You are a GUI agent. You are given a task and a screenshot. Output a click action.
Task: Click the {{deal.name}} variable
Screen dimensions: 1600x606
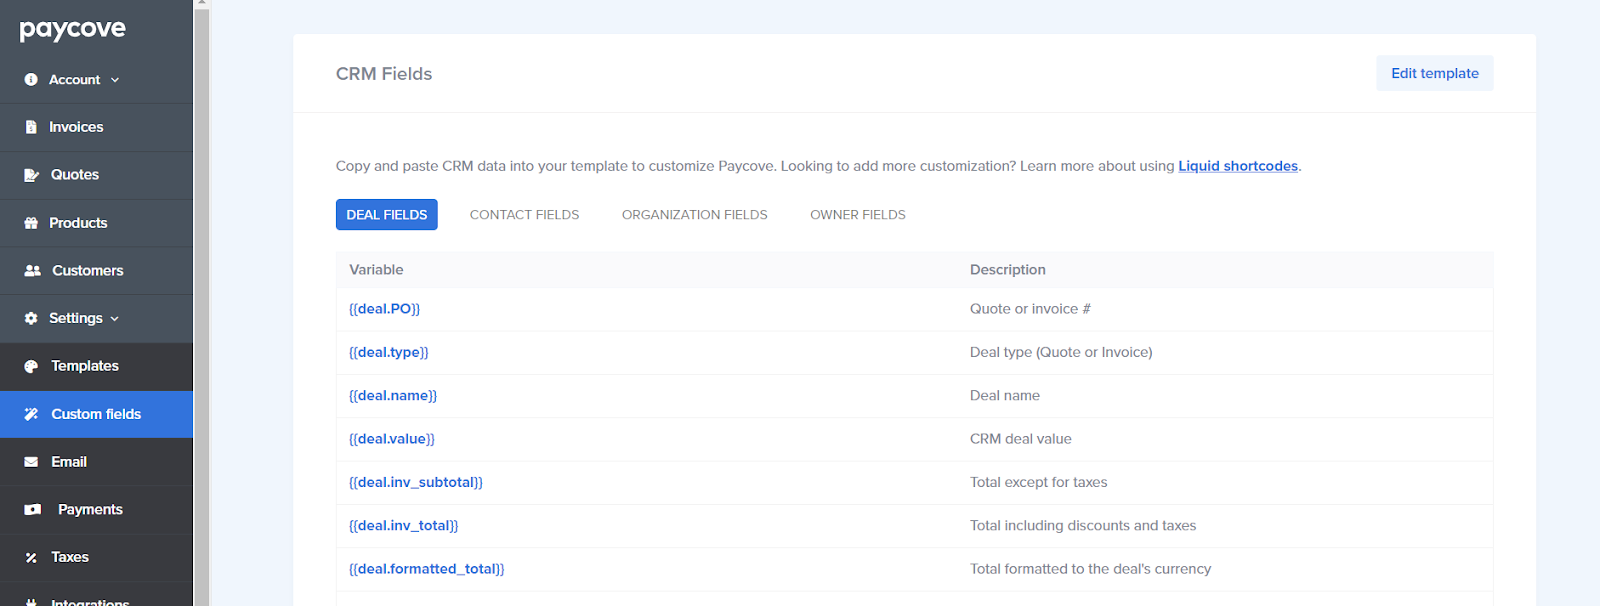(x=393, y=396)
